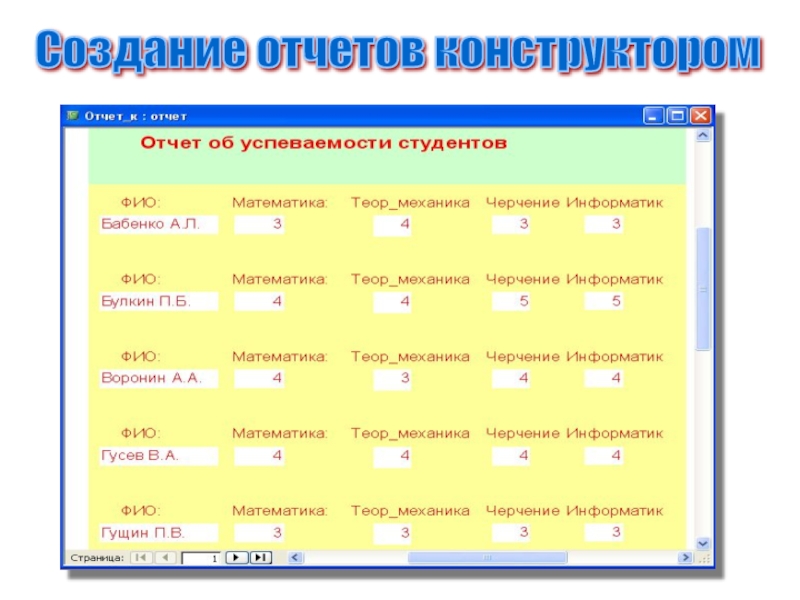Close the Отчет_к report window

(701, 116)
